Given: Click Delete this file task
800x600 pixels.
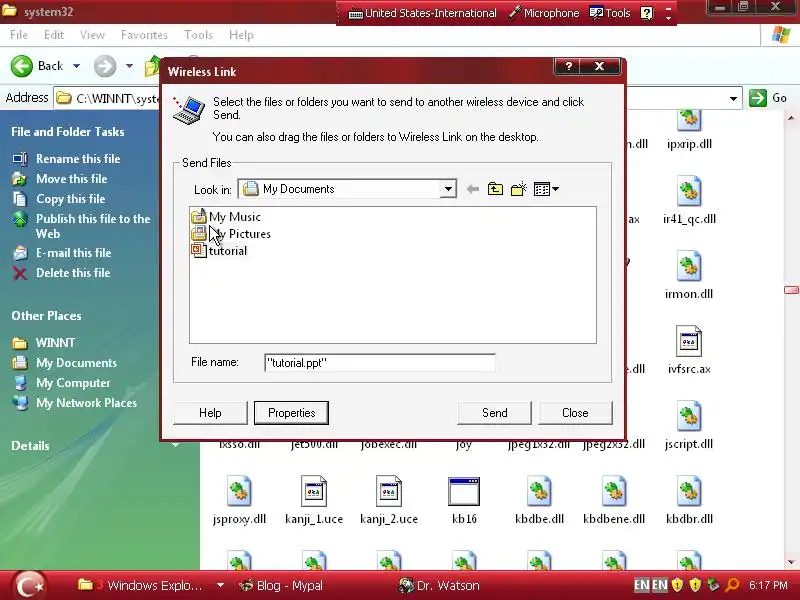Looking at the screenshot, I should coord(73,273).
